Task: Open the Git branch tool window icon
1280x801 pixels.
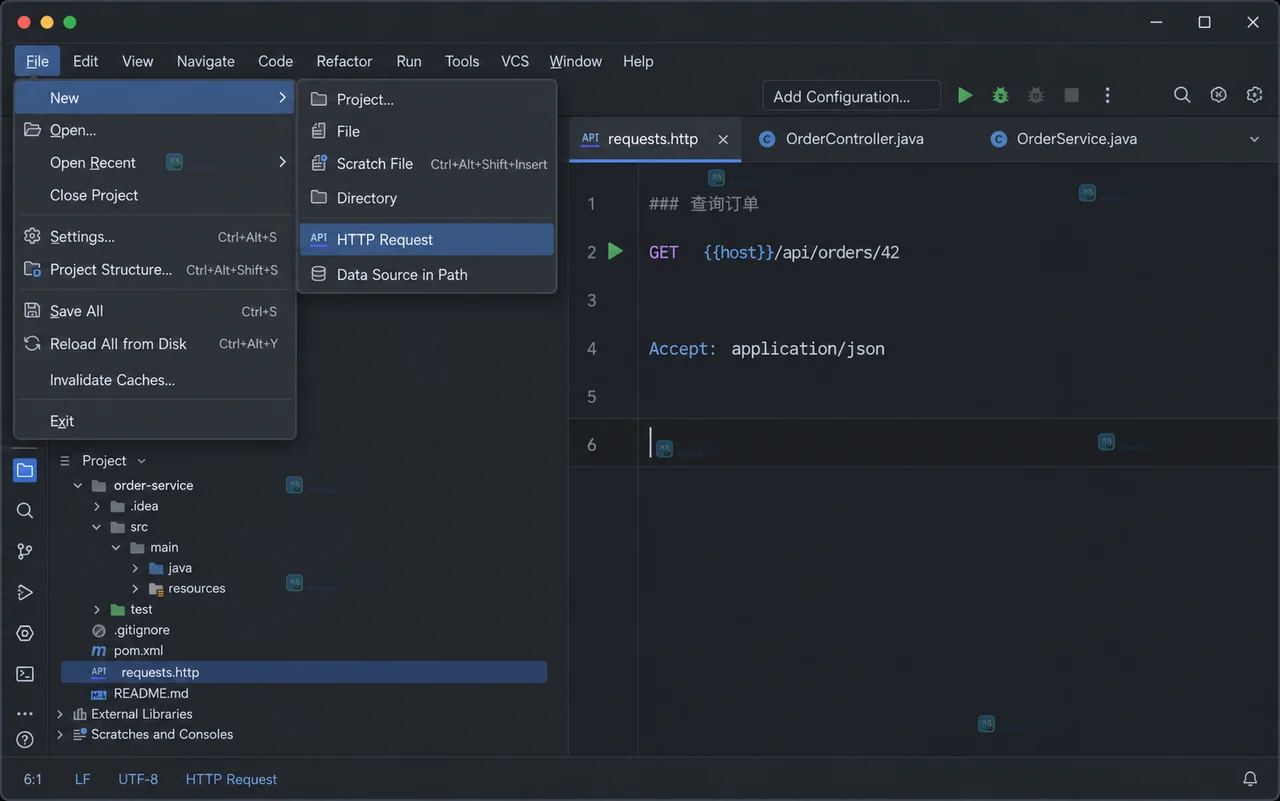Action: [x=25, y=552]
